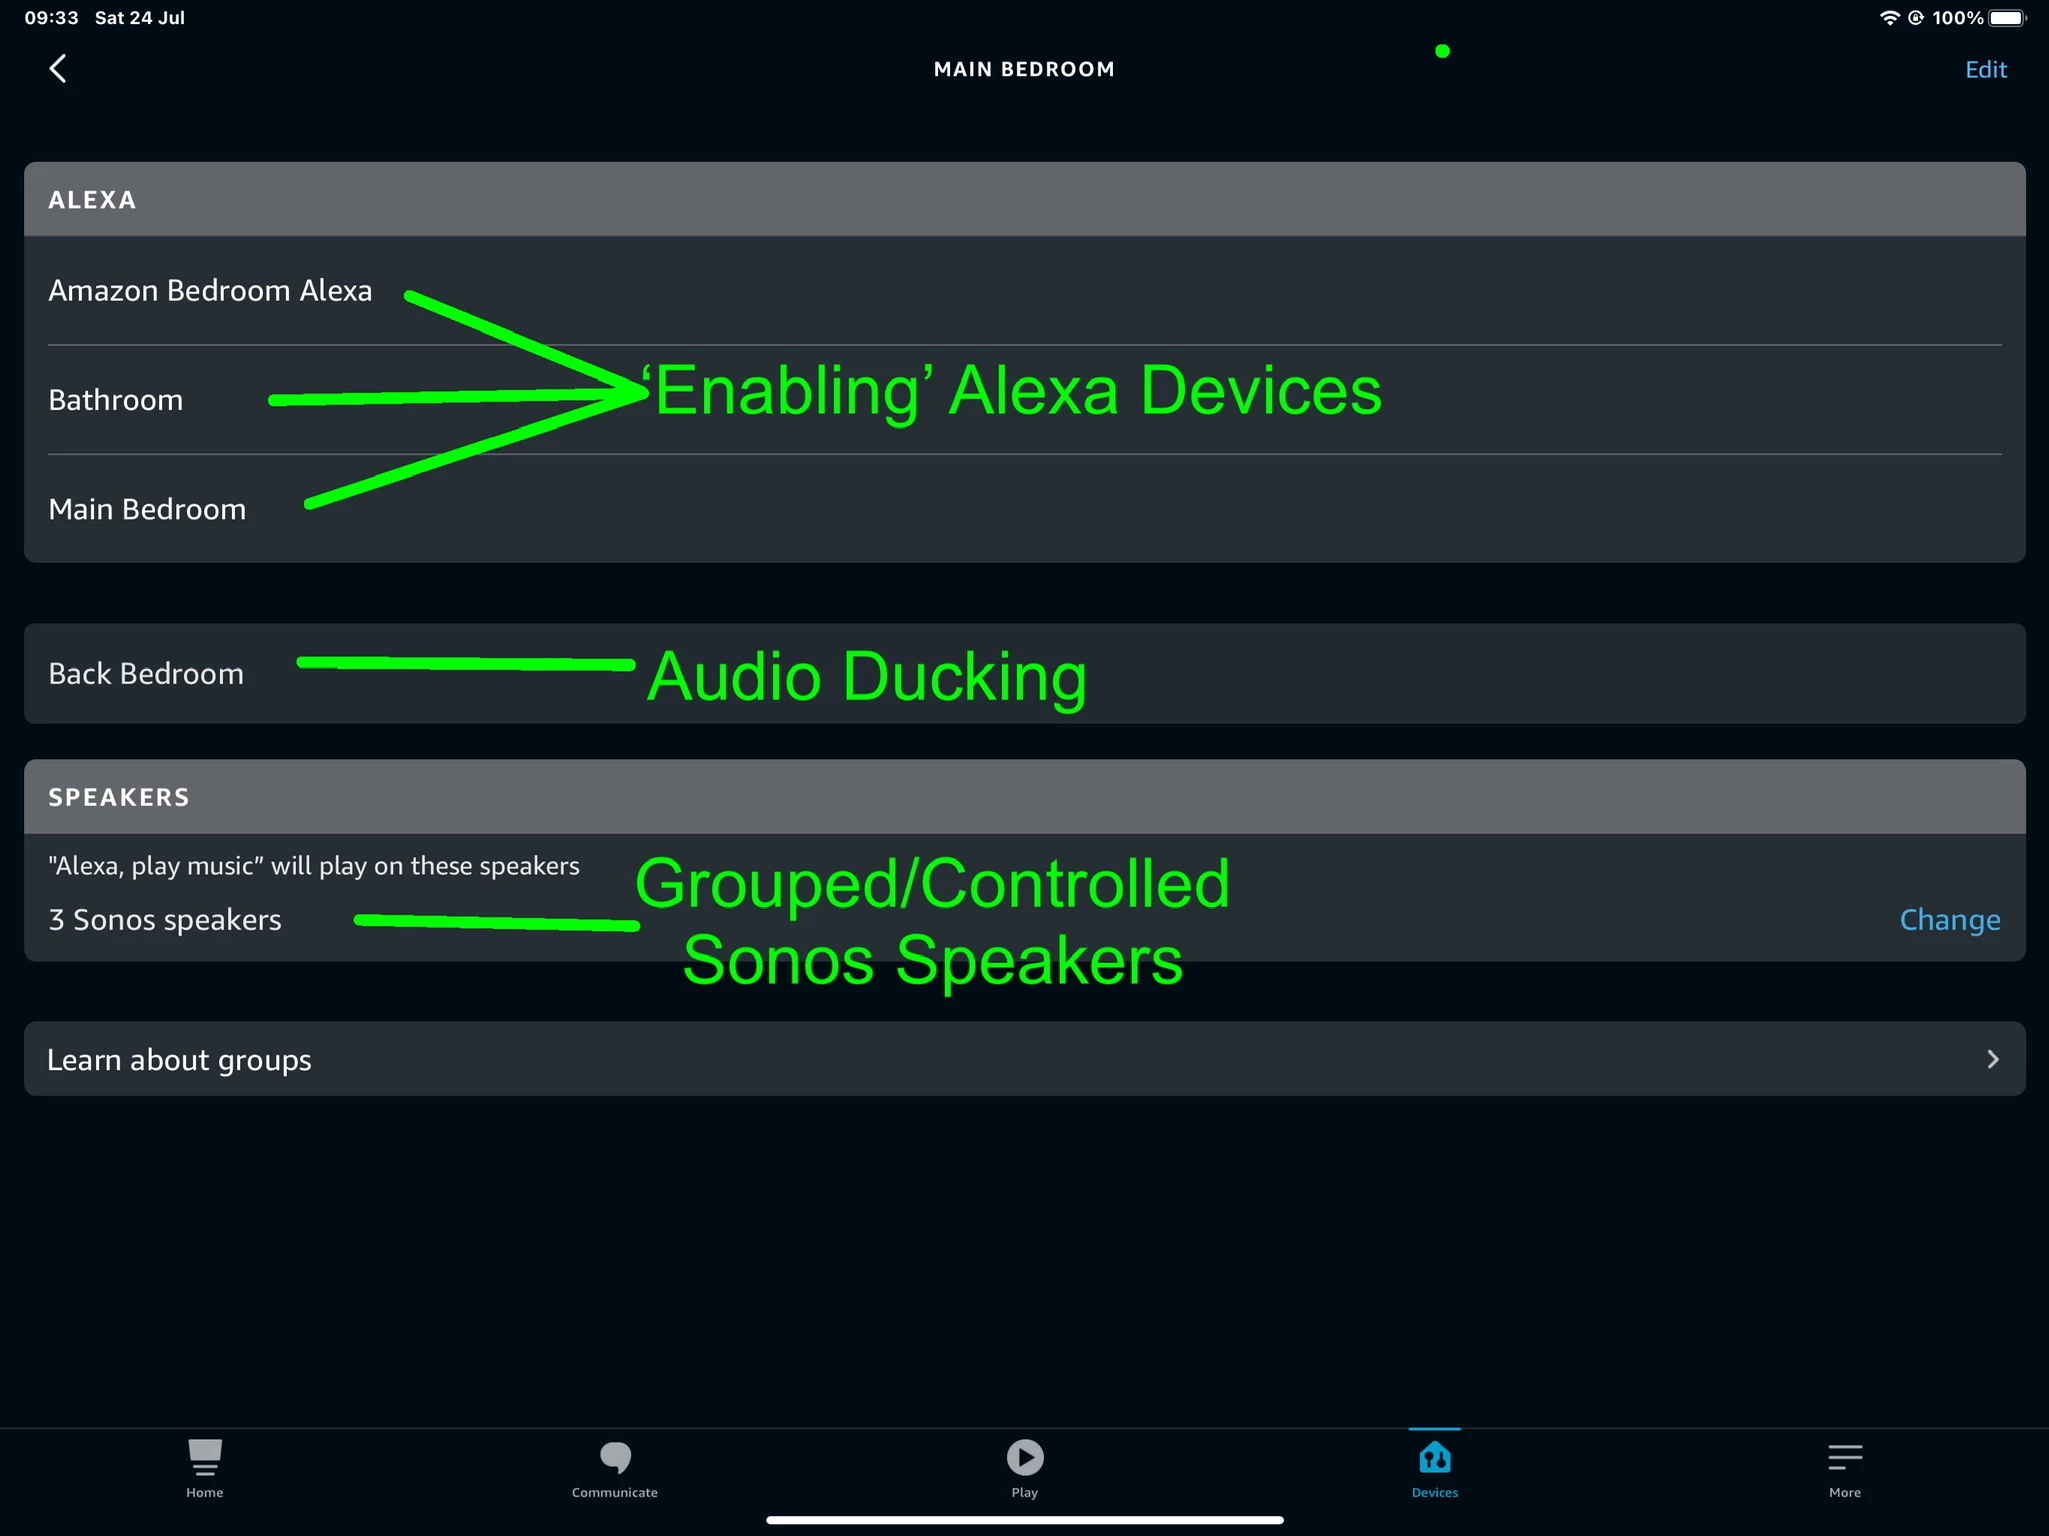Tap the 3 Sonos speakers entry
The height and width of the screenshot is (1536, 2049).
[165, 919]
